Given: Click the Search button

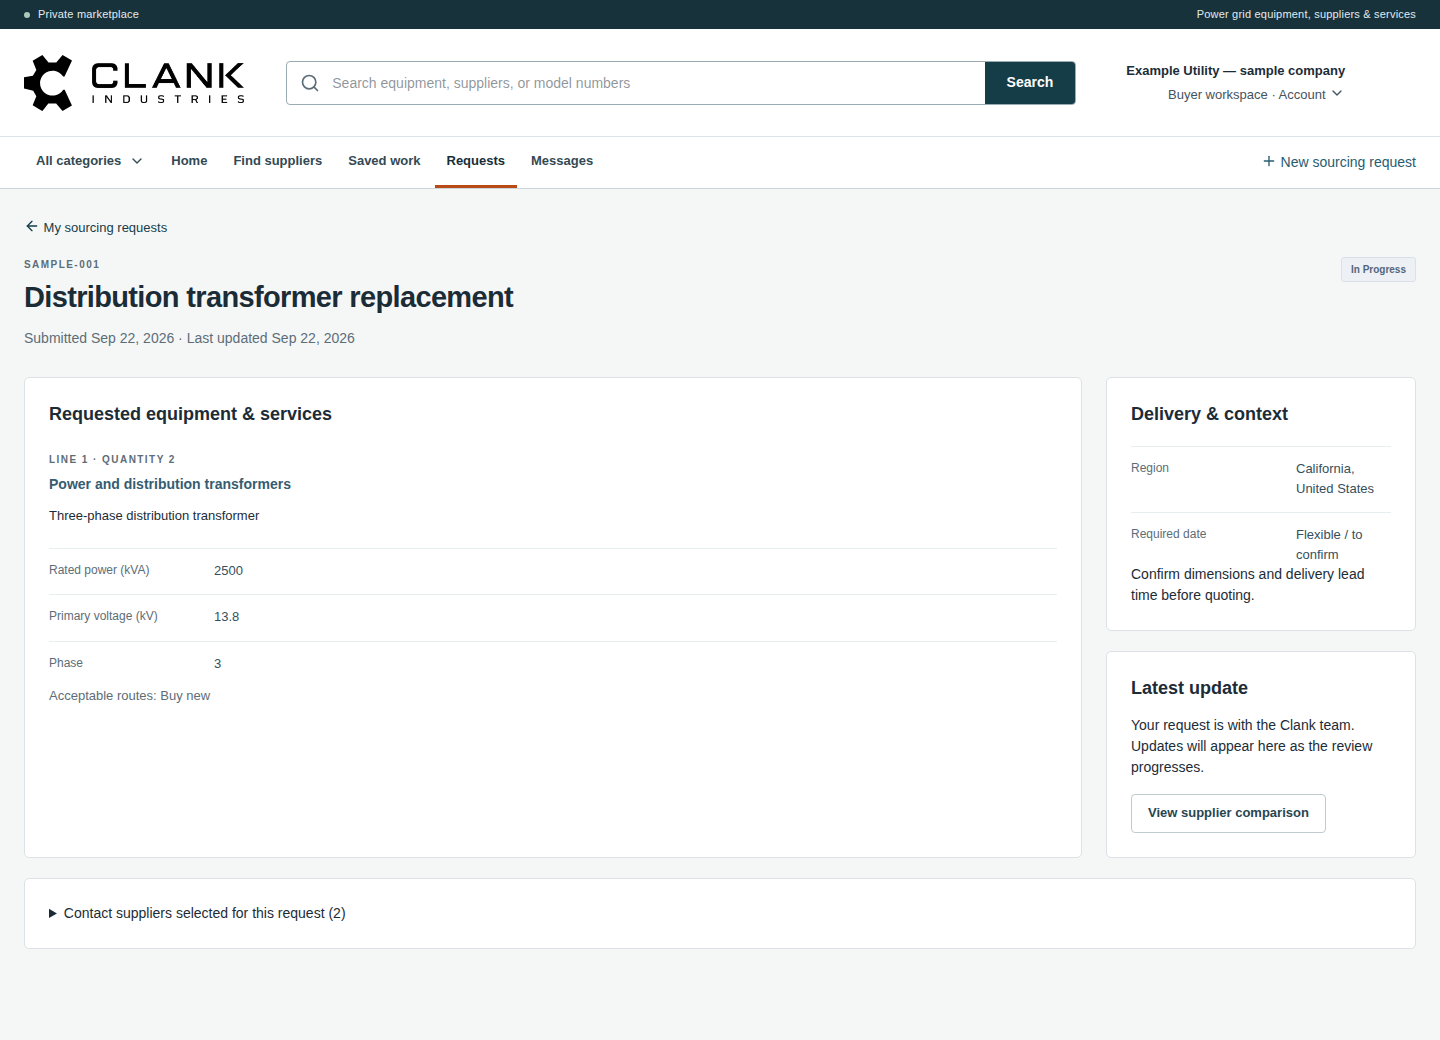Looking at the screenshot, I should 1030,83.
